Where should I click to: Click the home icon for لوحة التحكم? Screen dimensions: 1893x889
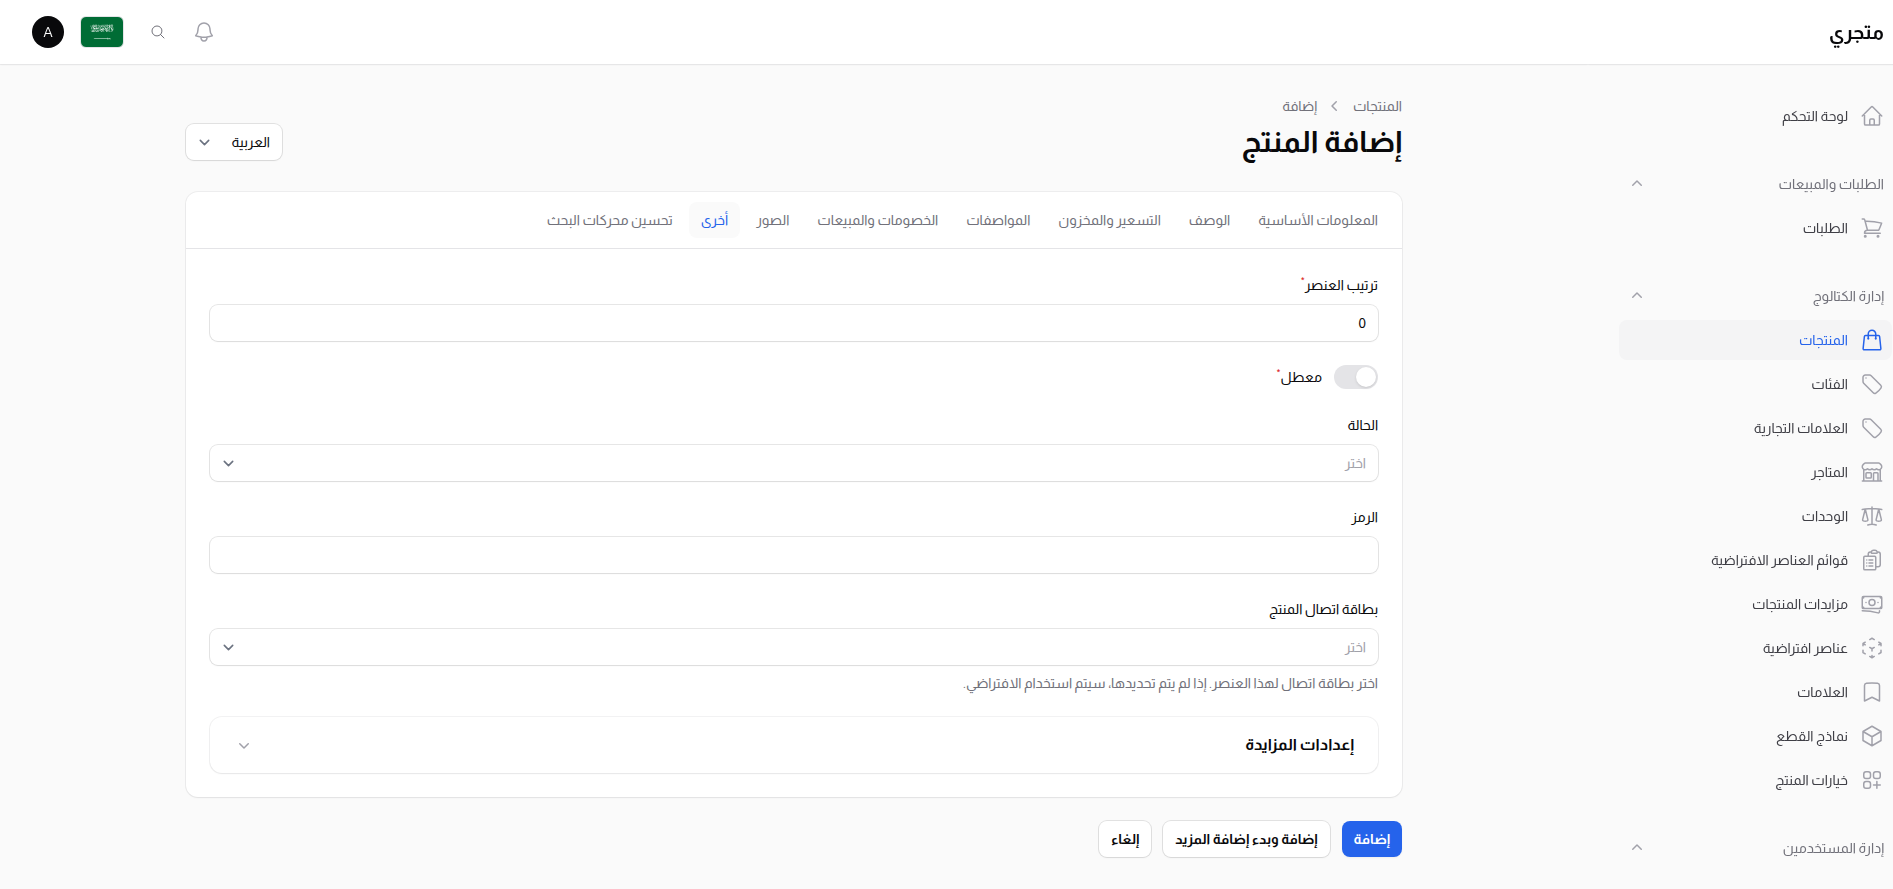pos(1872,116)
